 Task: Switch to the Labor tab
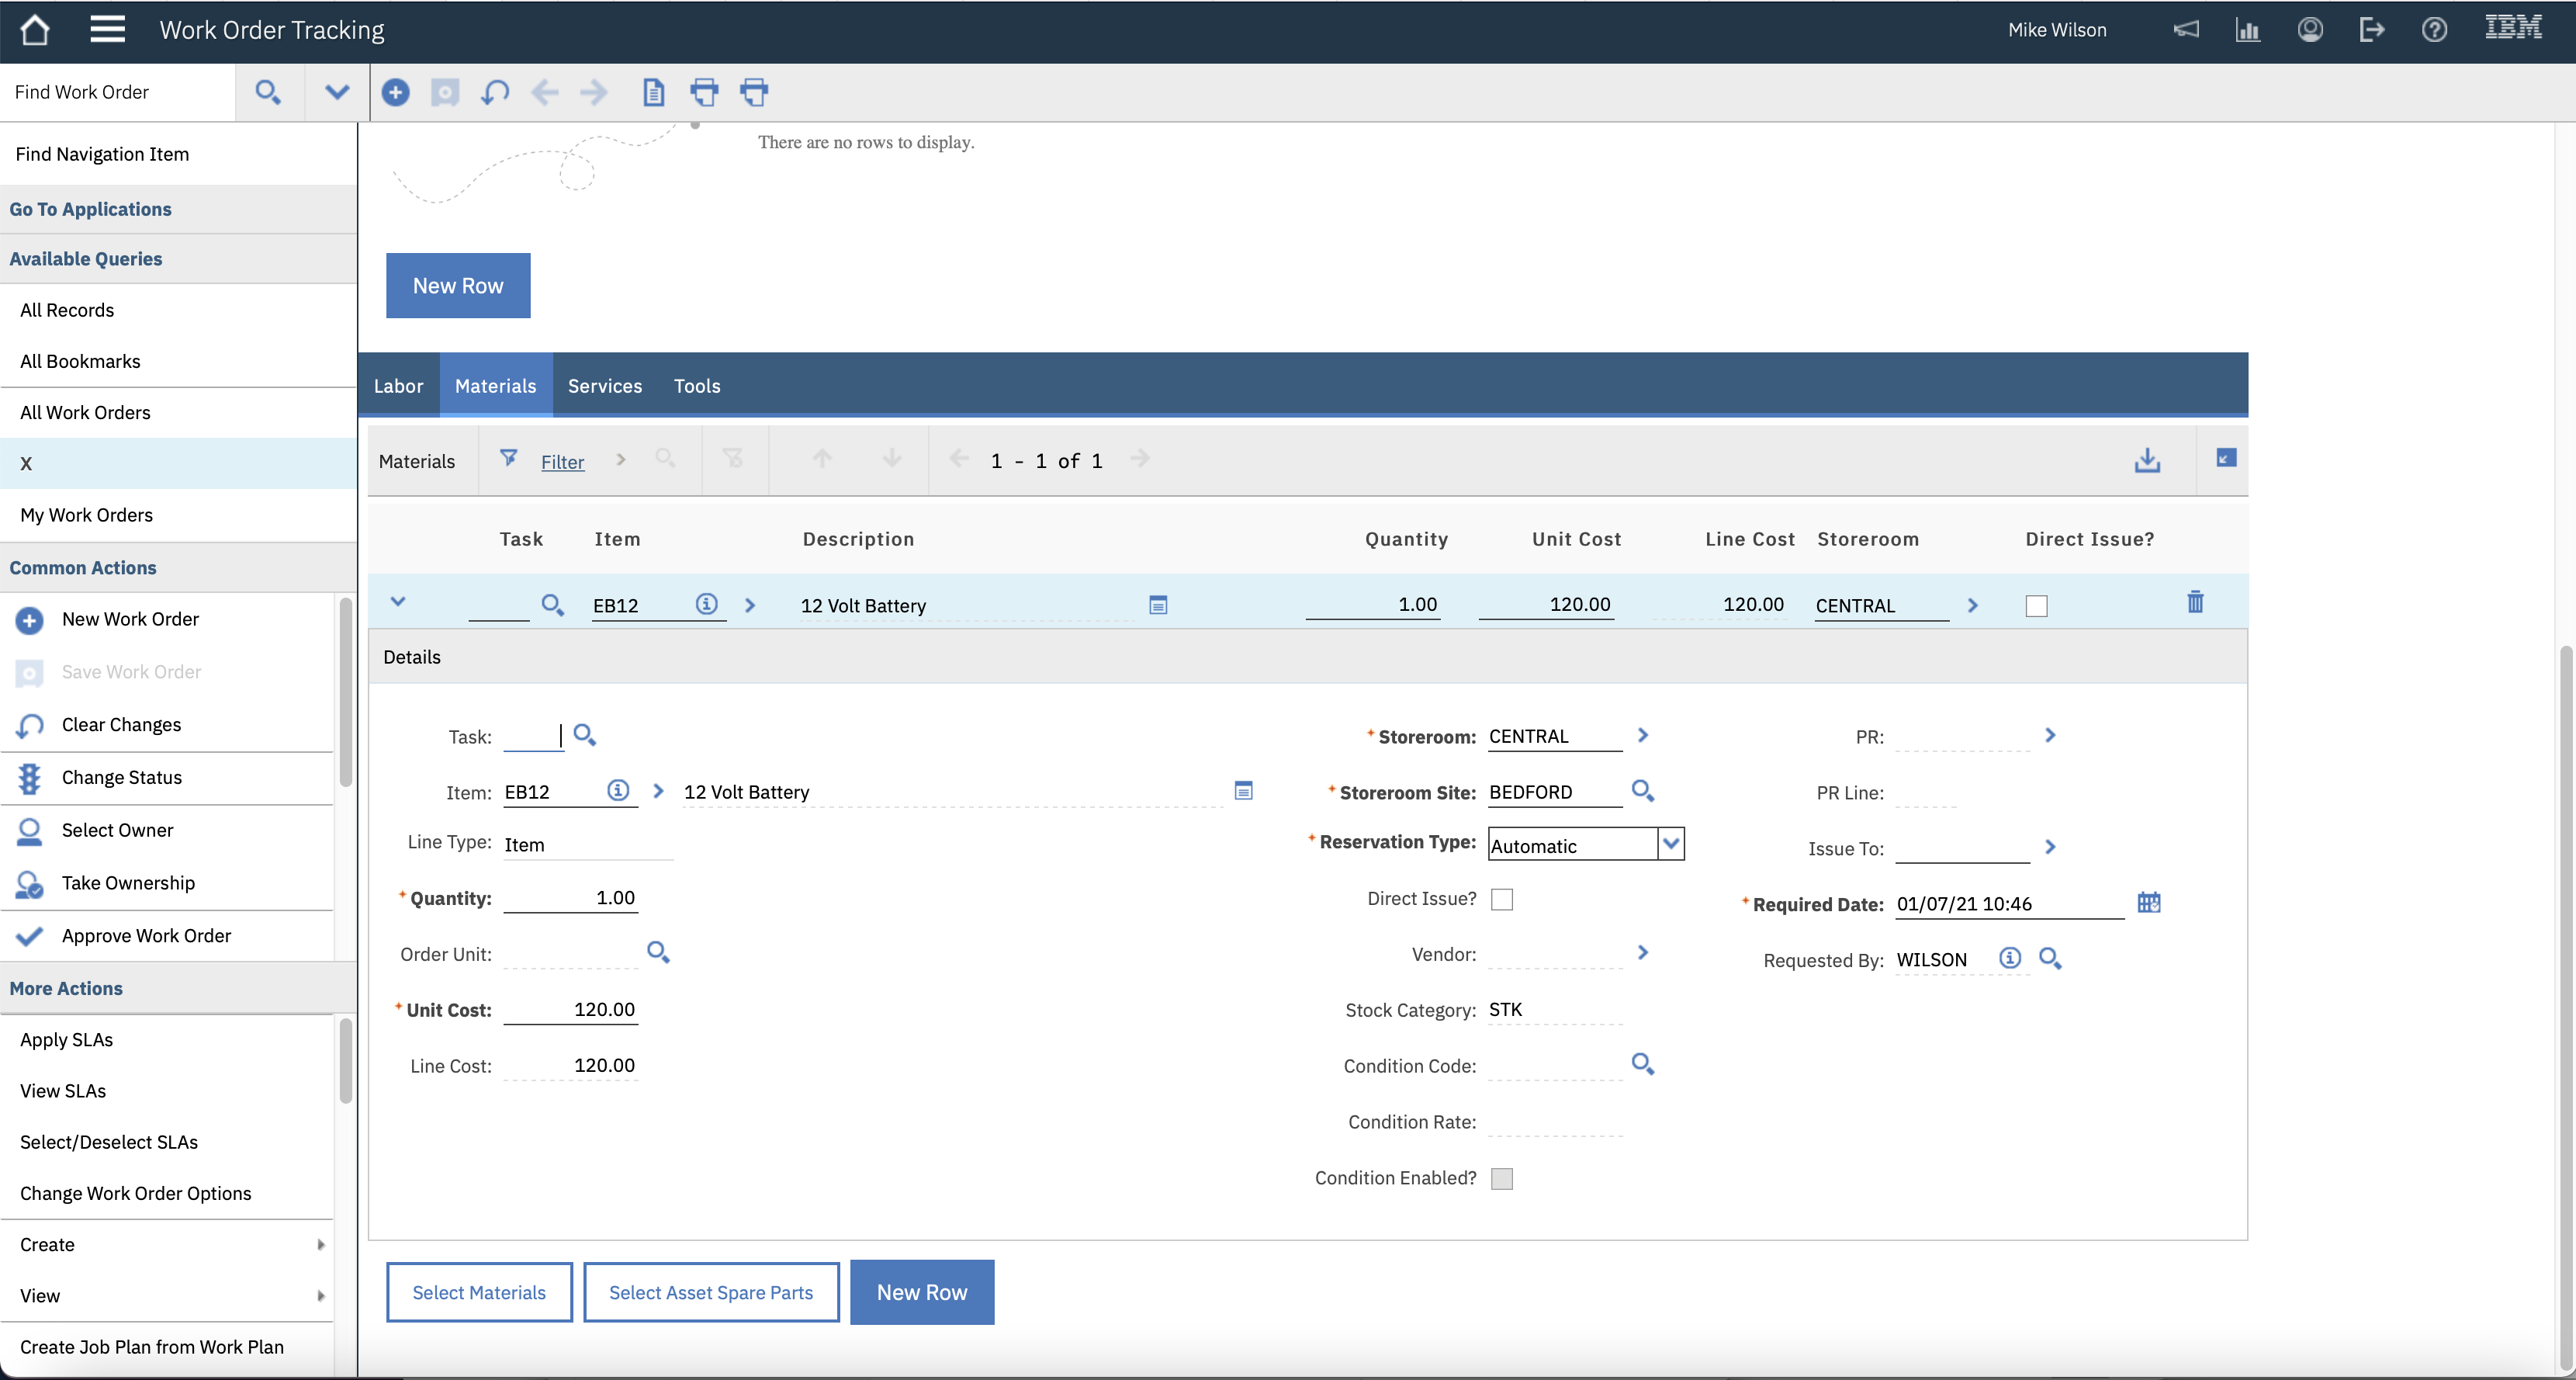(x=398, y=386)
